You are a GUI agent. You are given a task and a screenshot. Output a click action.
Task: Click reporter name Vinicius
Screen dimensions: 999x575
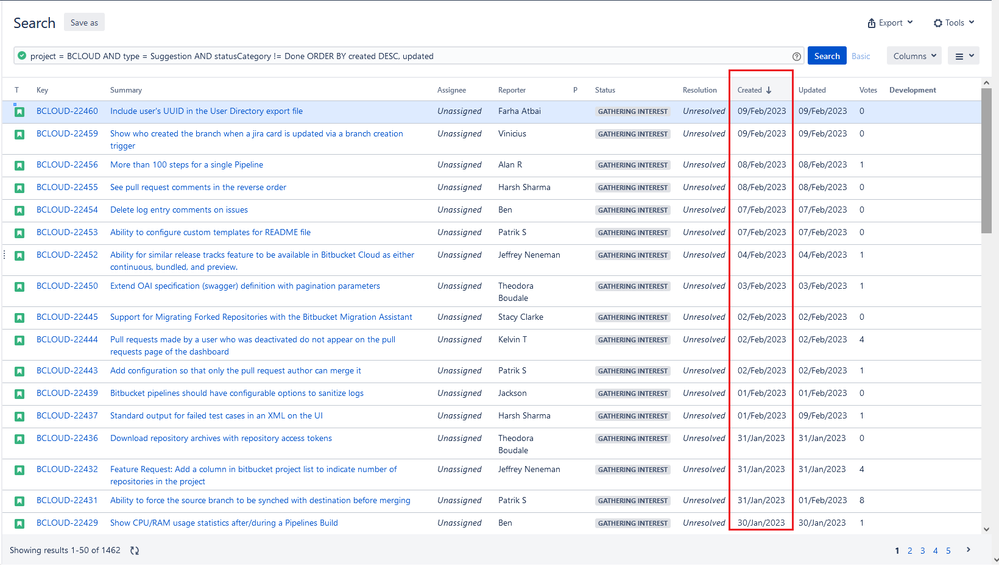pos(512,134)
